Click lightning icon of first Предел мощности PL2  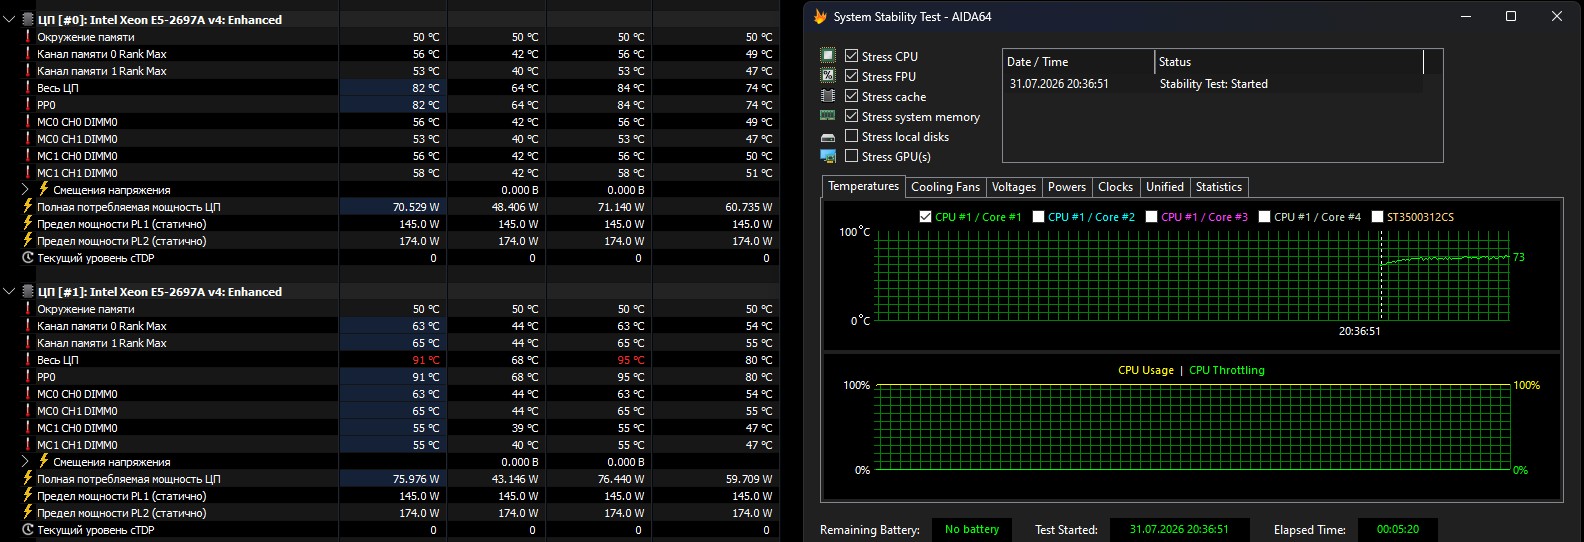point(28,240)
